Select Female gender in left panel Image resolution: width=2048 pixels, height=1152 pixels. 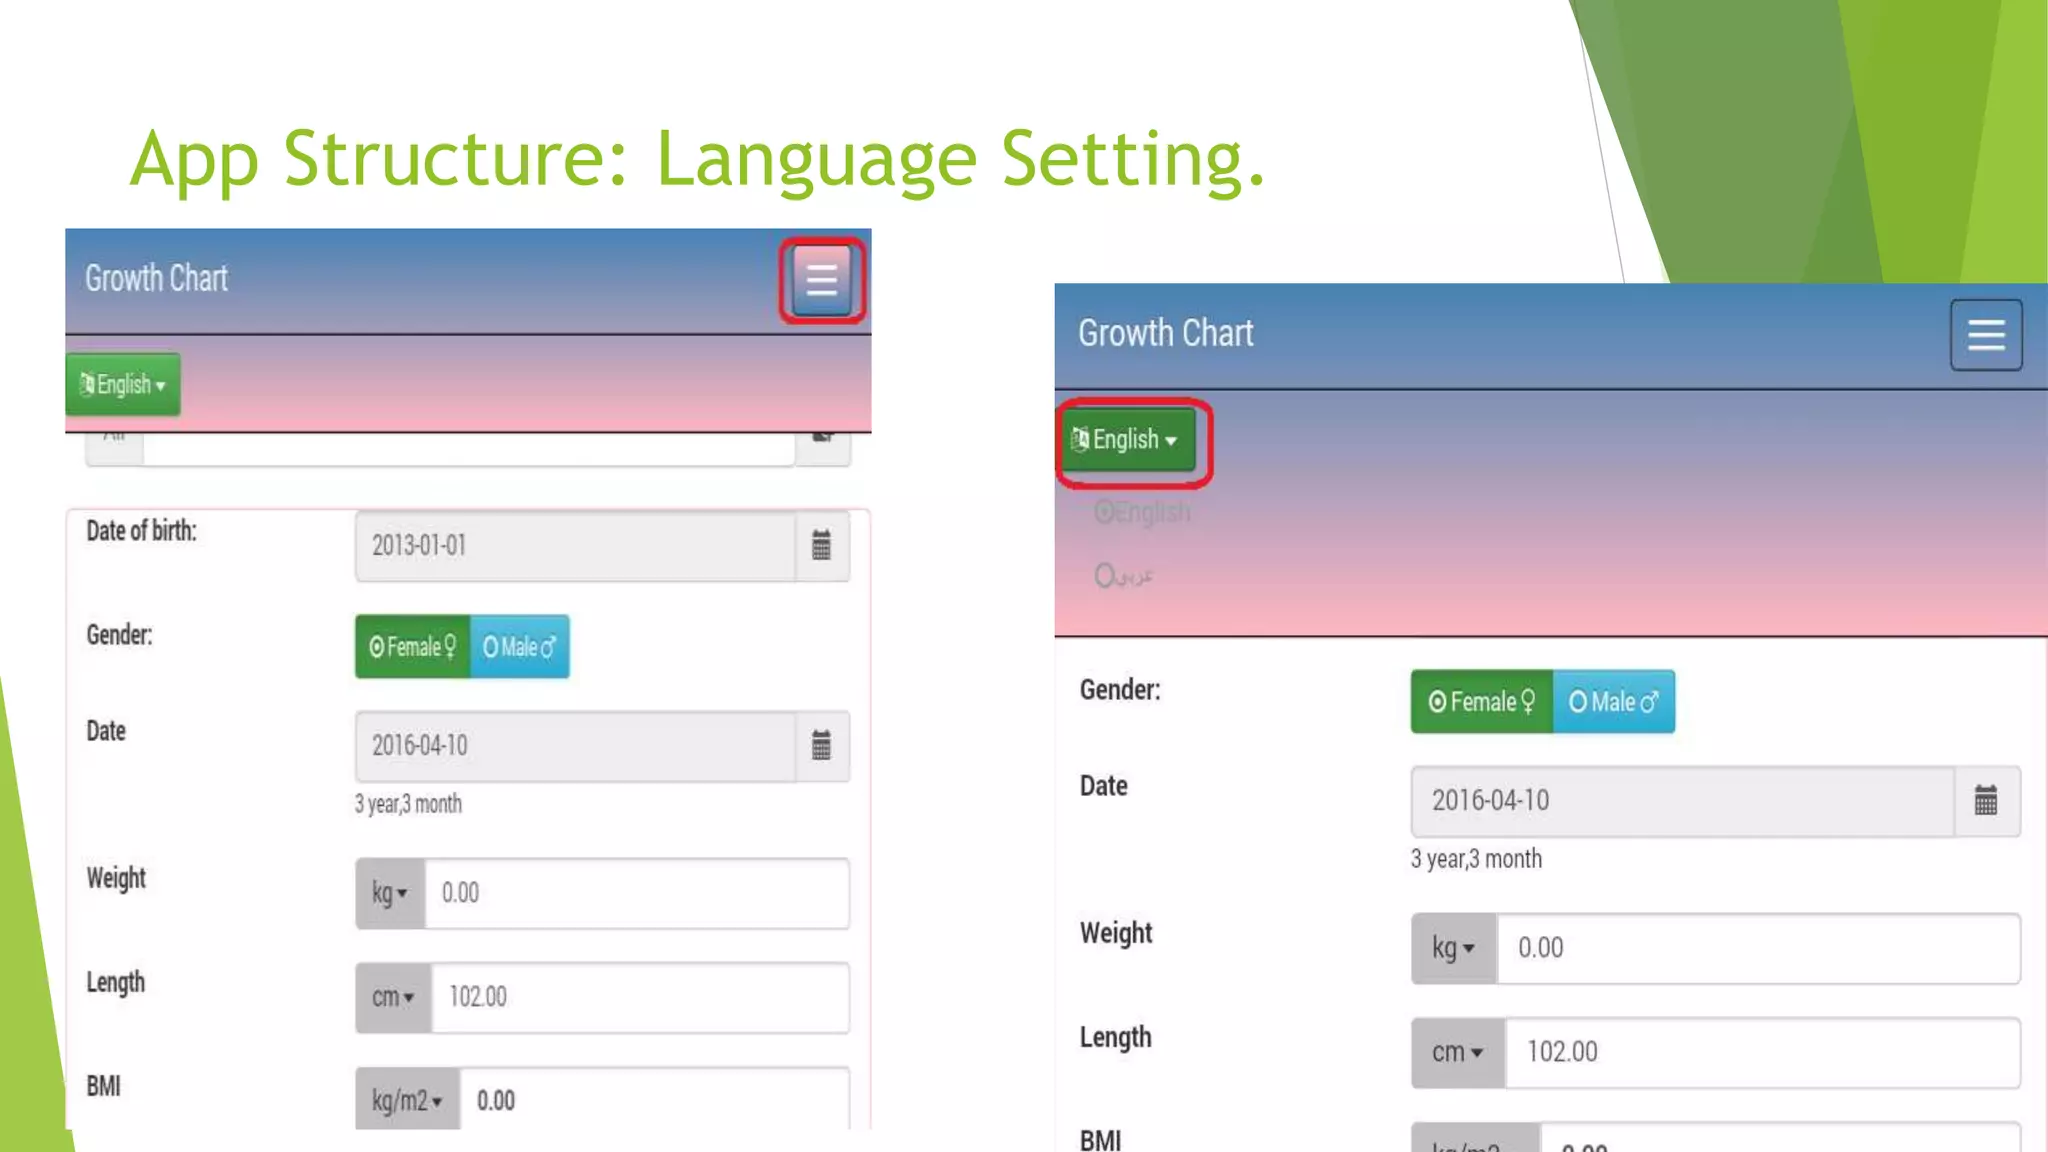point(412,647)
